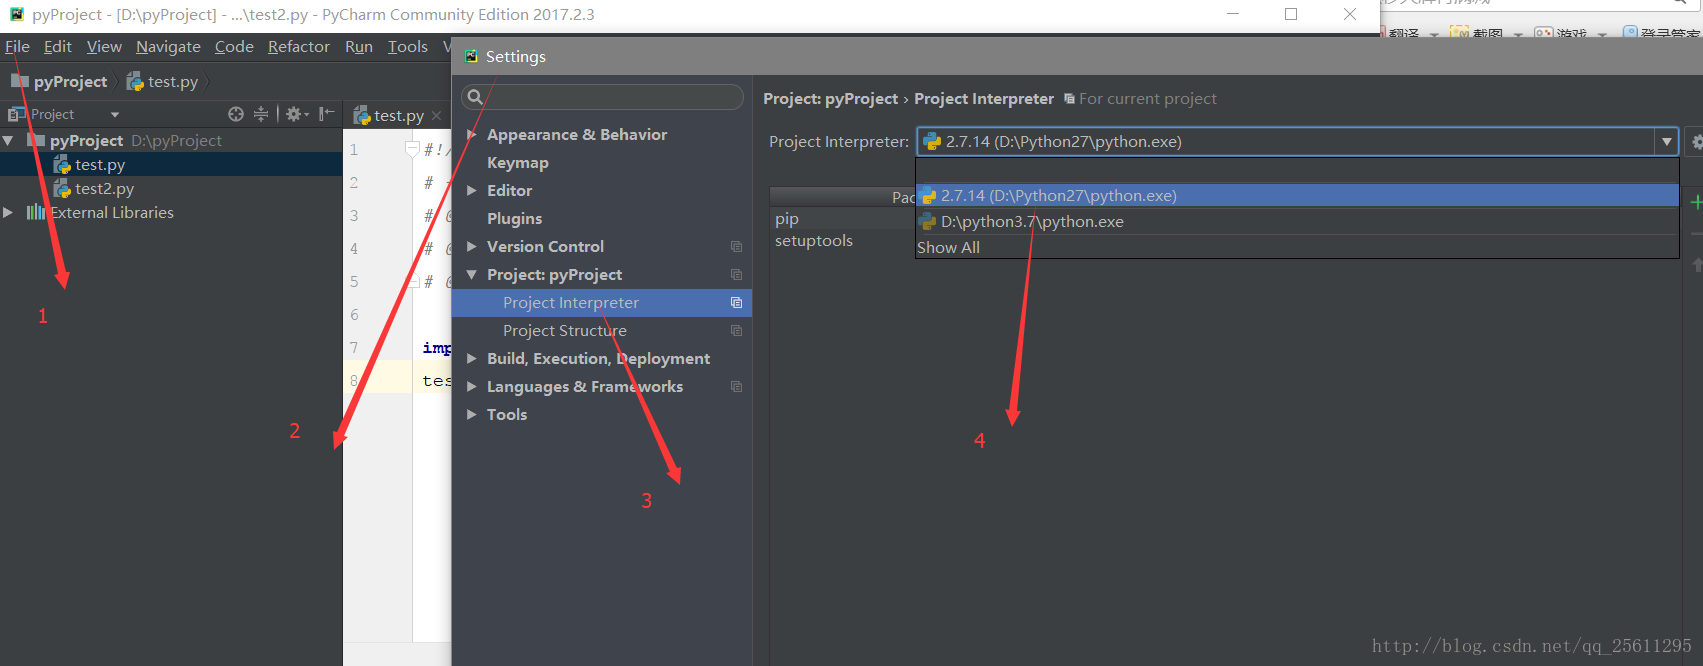The height and width of the screenshot is (666, 1703).
Task: Select Languages & Frameworks settings
Action: click(585, 387)
